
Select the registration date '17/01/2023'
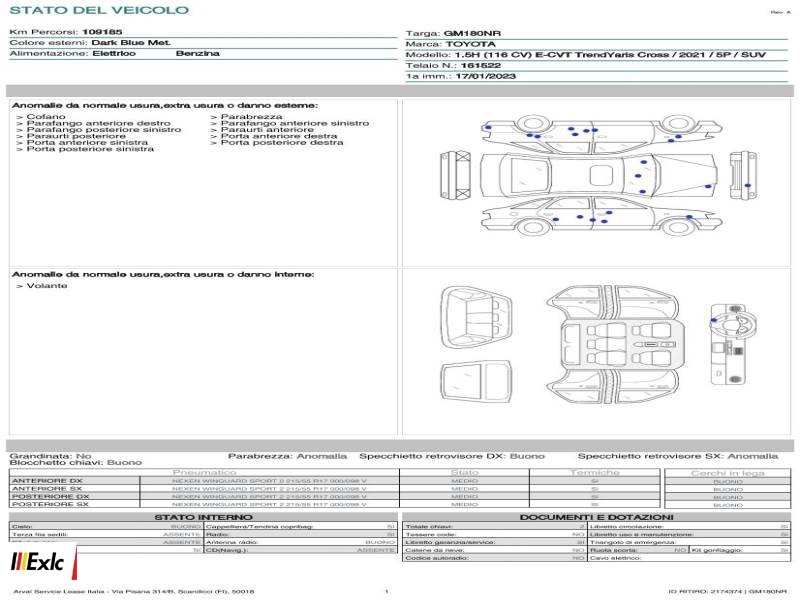(x=486, y=76)
